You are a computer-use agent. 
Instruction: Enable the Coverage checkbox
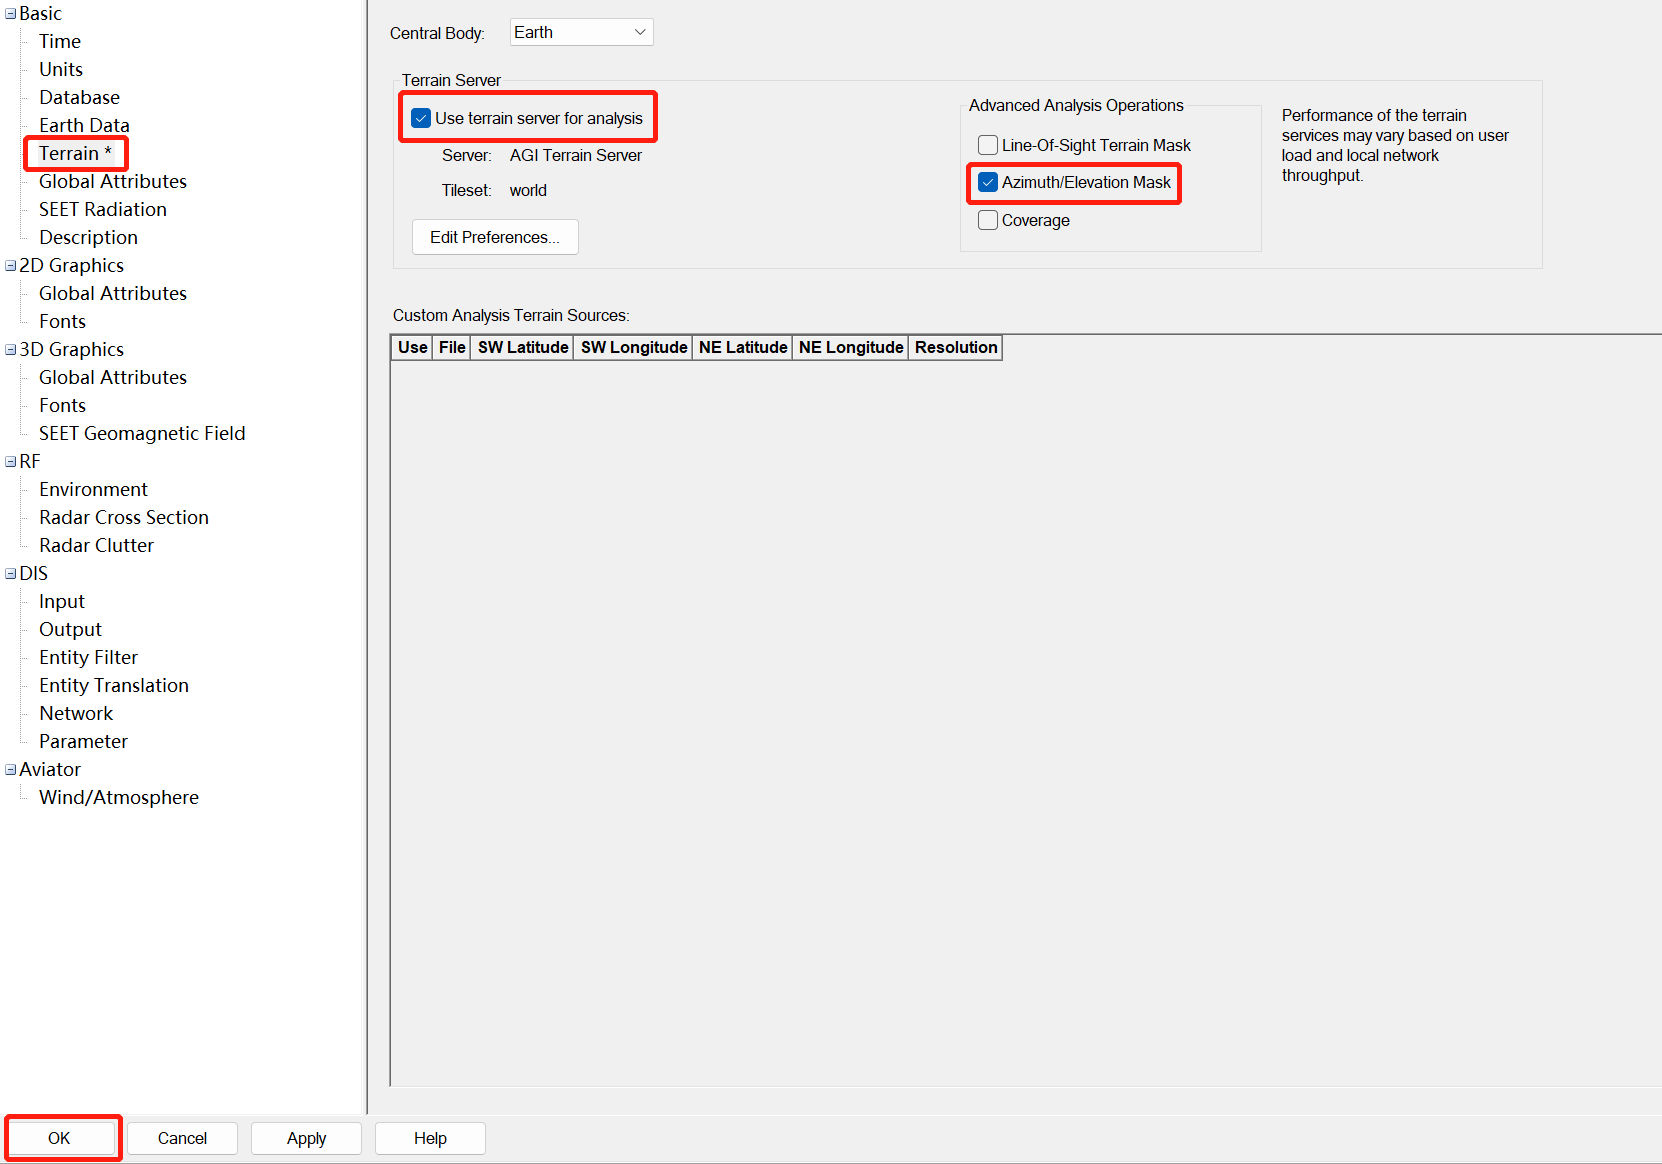coord(988,220)
